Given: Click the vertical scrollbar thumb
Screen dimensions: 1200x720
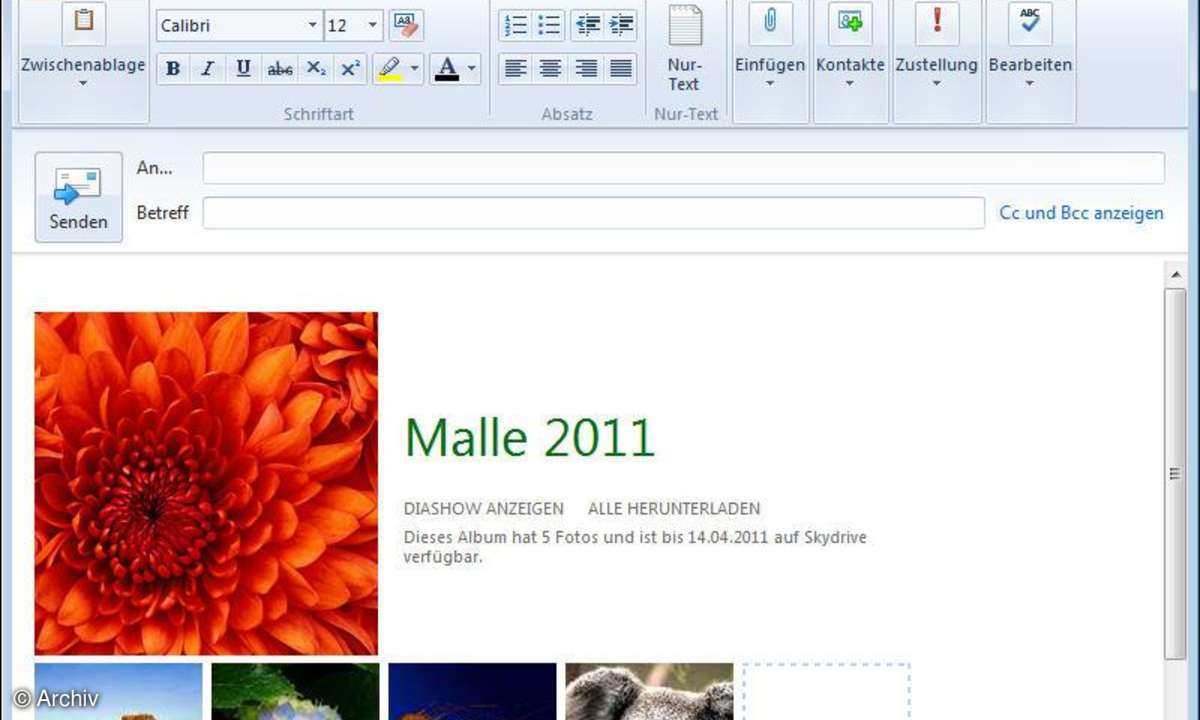Looking at the screenshot, I should 1175,474.
